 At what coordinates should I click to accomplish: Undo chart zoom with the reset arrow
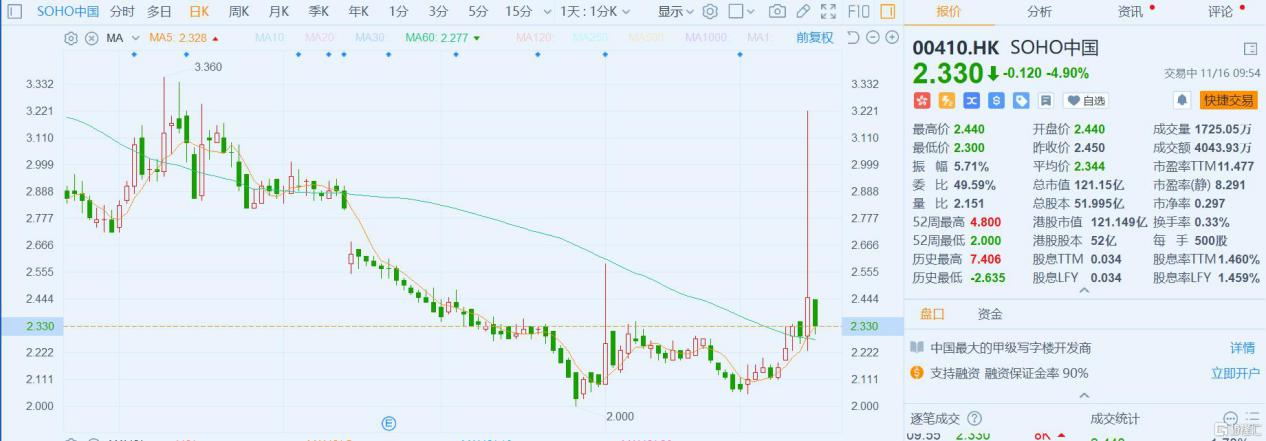(x=852, y=38)
